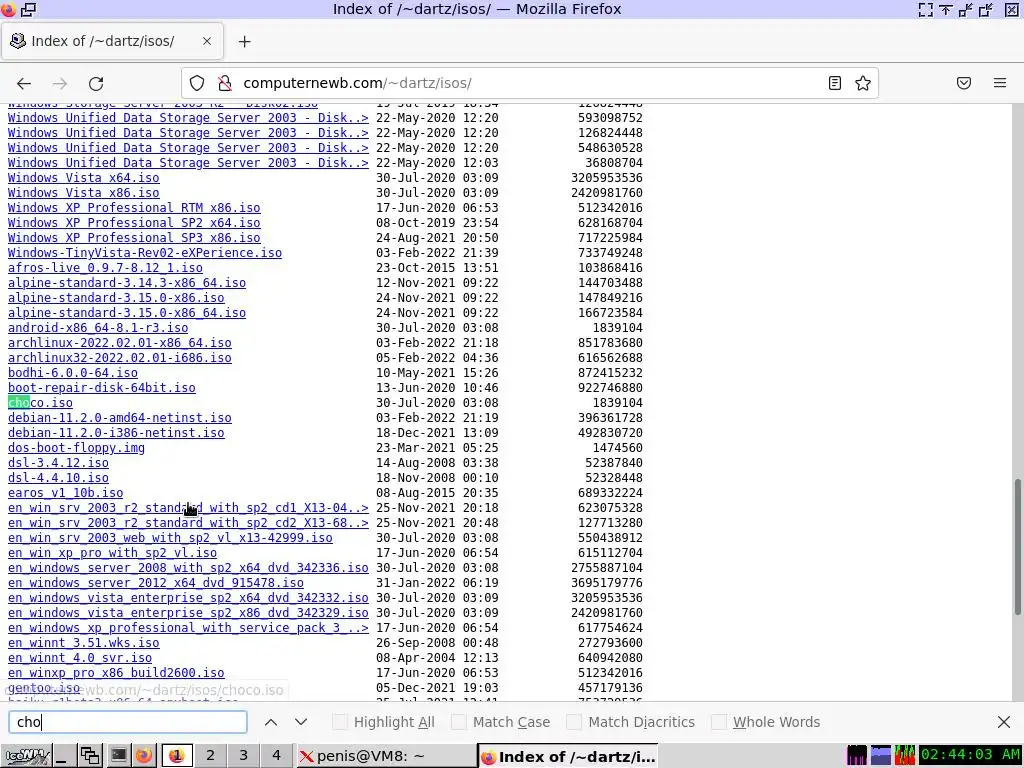Open window menu Firefox titlebar icon
The width and height of the screenshot is (1024, 768).
(x=8, y=9)
